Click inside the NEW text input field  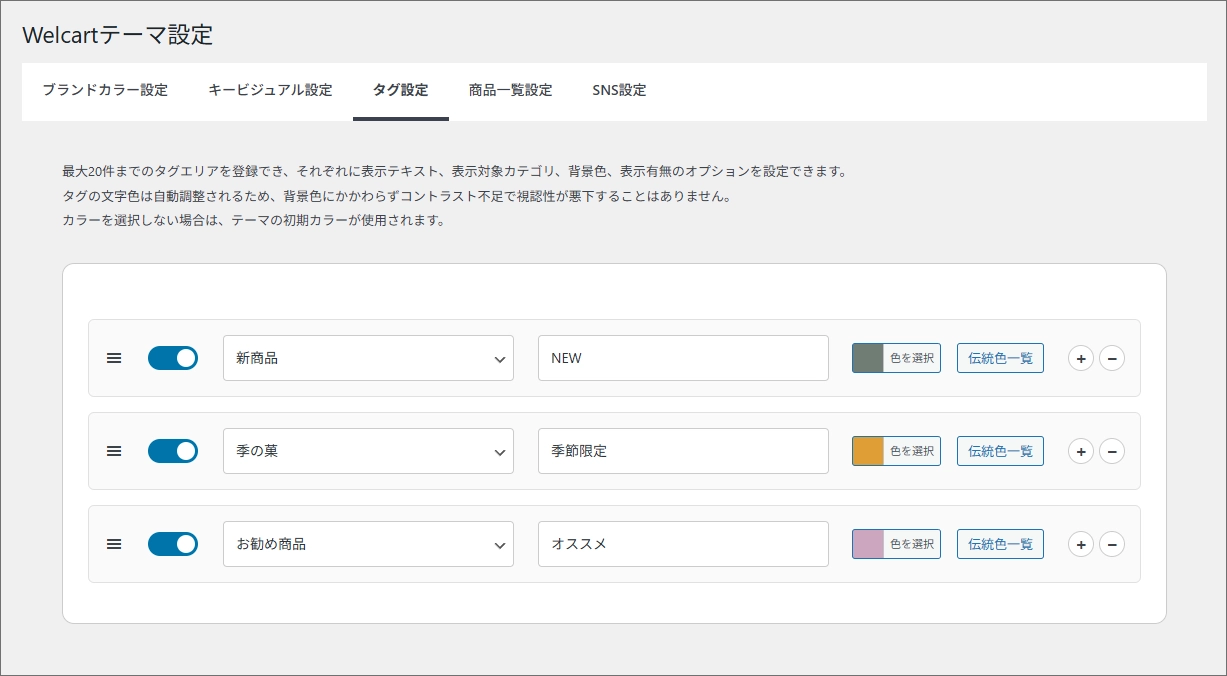[683, 357]
